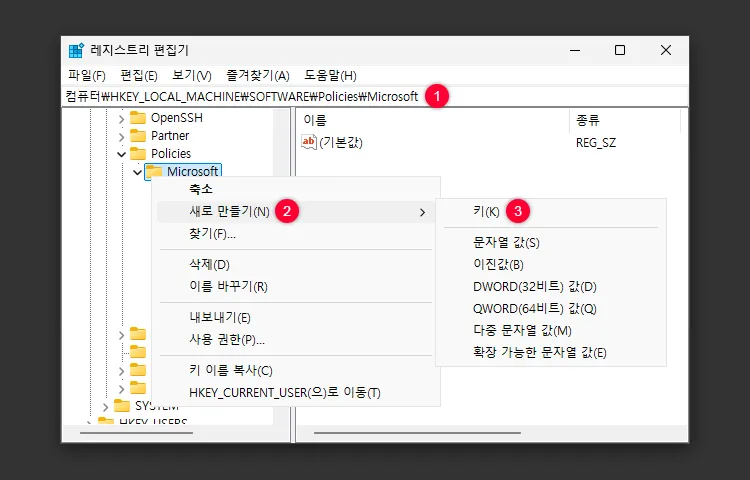Image resolution: width=750 pixels, height=480 pixels.
Task: Select DWORD(32비트) 값(D) in submenu
Action: (551, 287)
